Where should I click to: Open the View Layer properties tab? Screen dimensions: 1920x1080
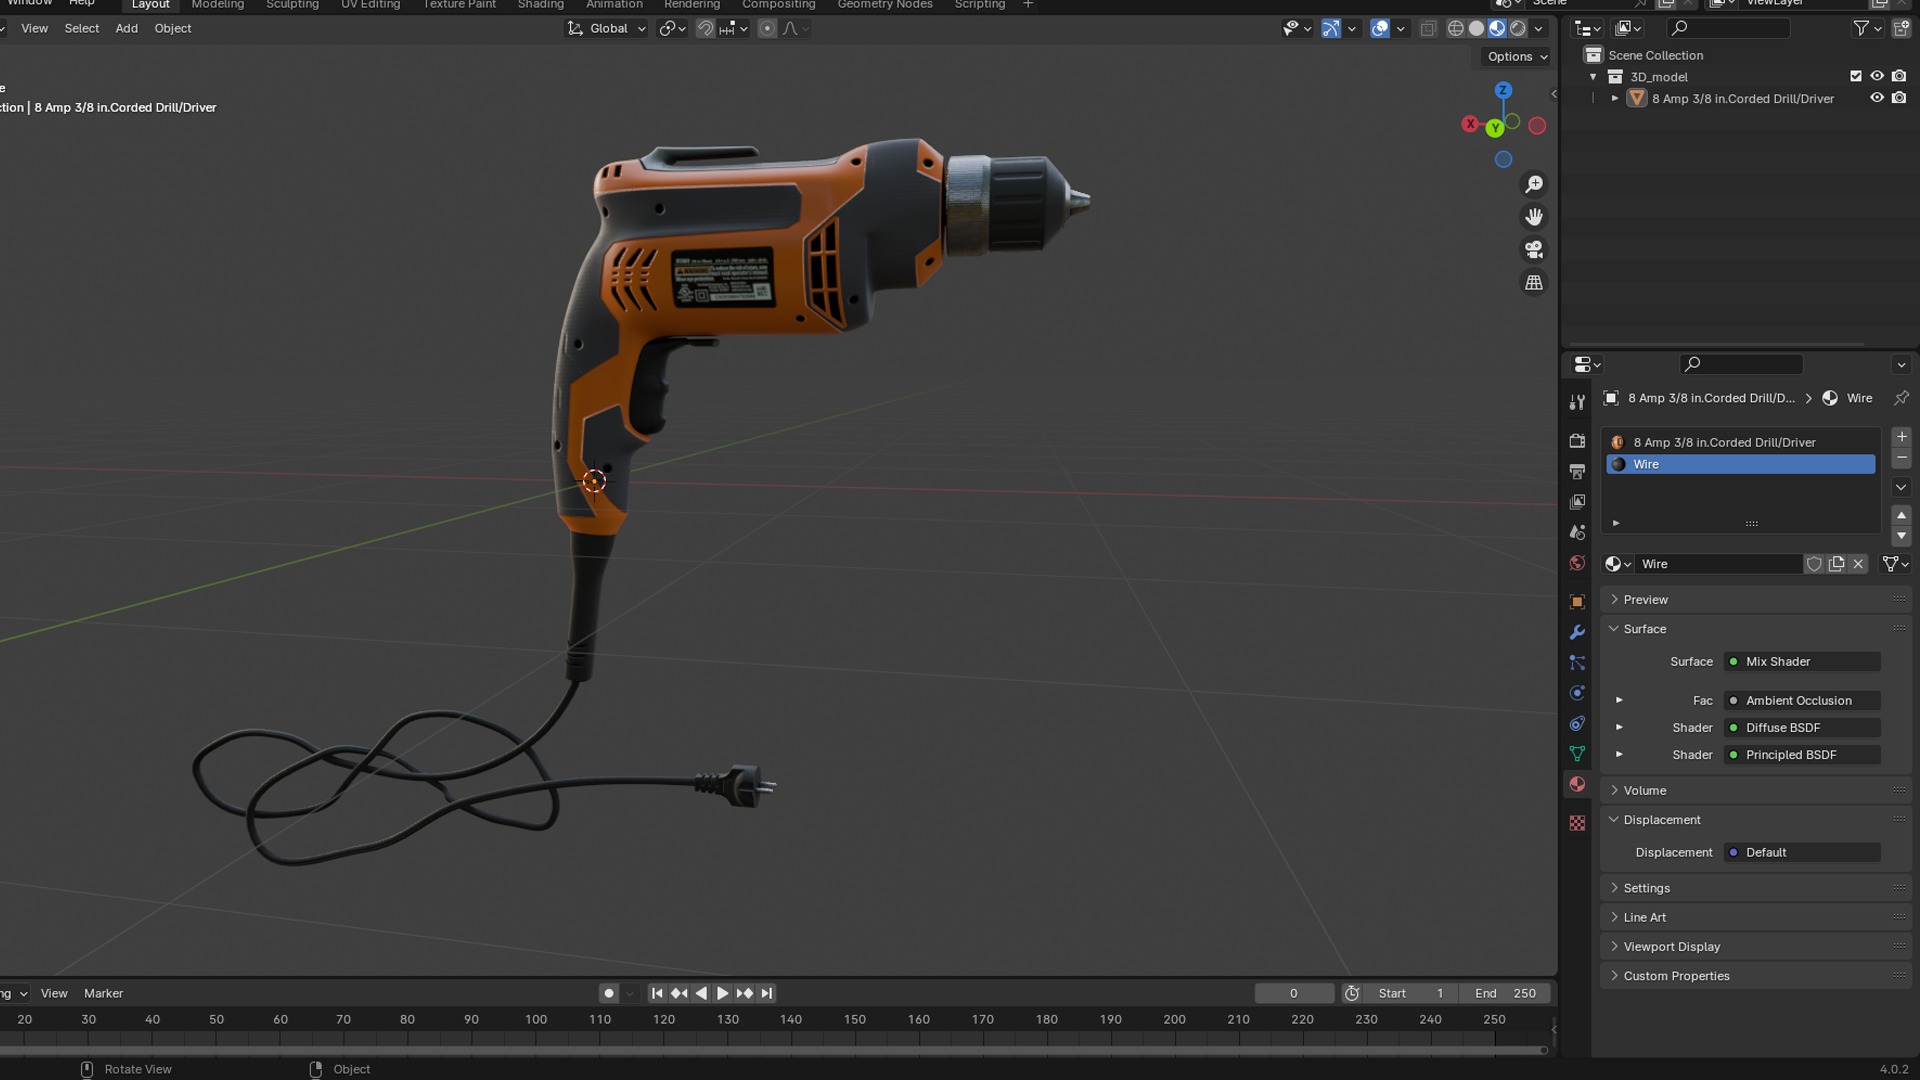tap(1577, 502)
